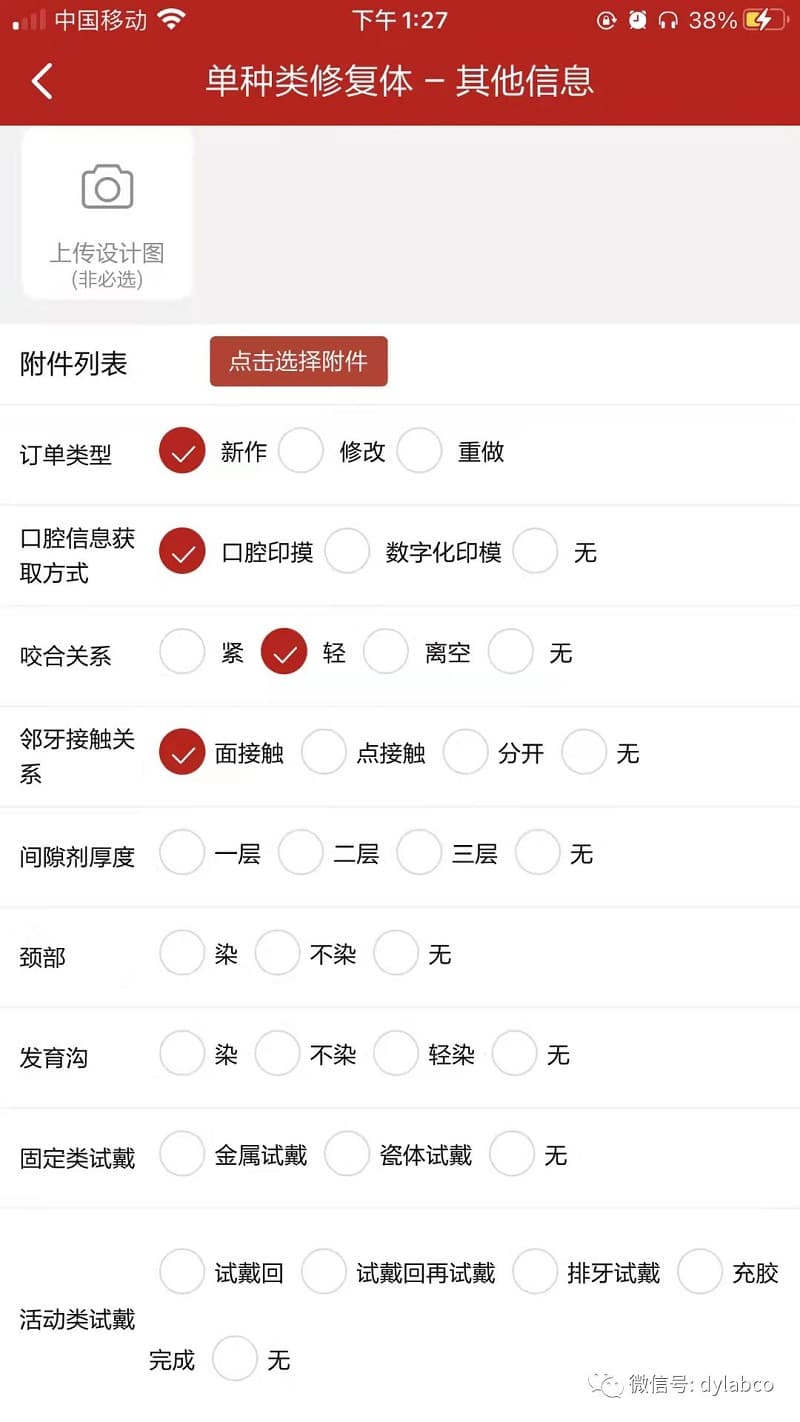Deselect the checked 新作 option

click(x=182, y=451)
